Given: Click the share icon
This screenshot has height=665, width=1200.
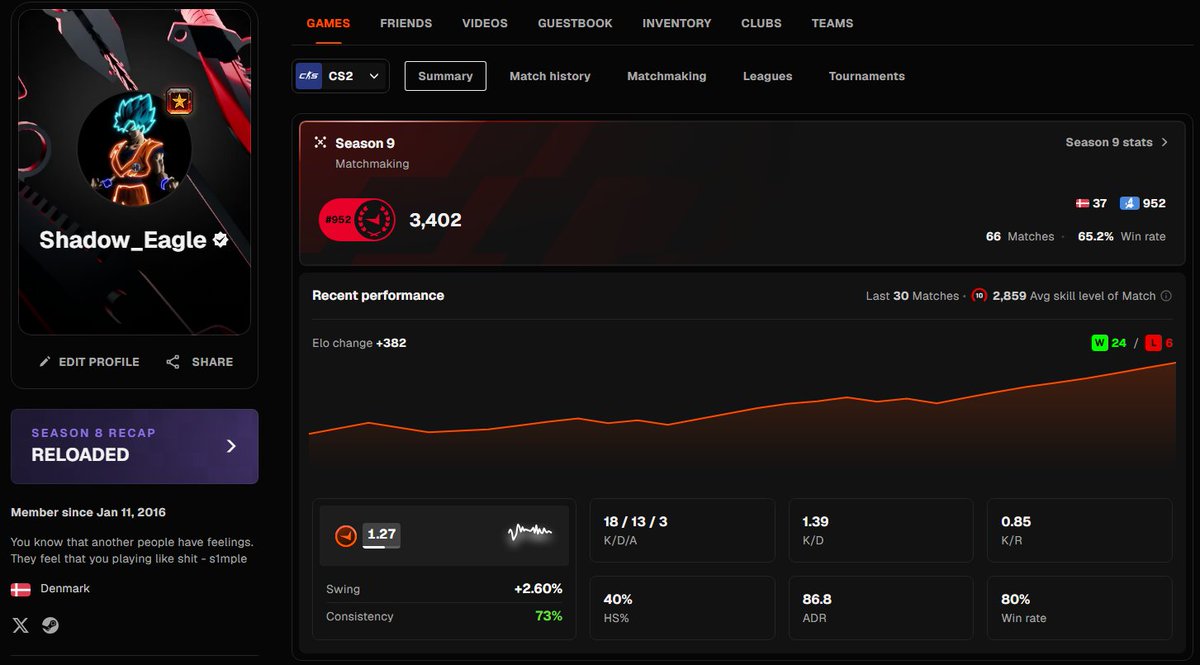Looking at the screenshot, I should coord(173,362).
